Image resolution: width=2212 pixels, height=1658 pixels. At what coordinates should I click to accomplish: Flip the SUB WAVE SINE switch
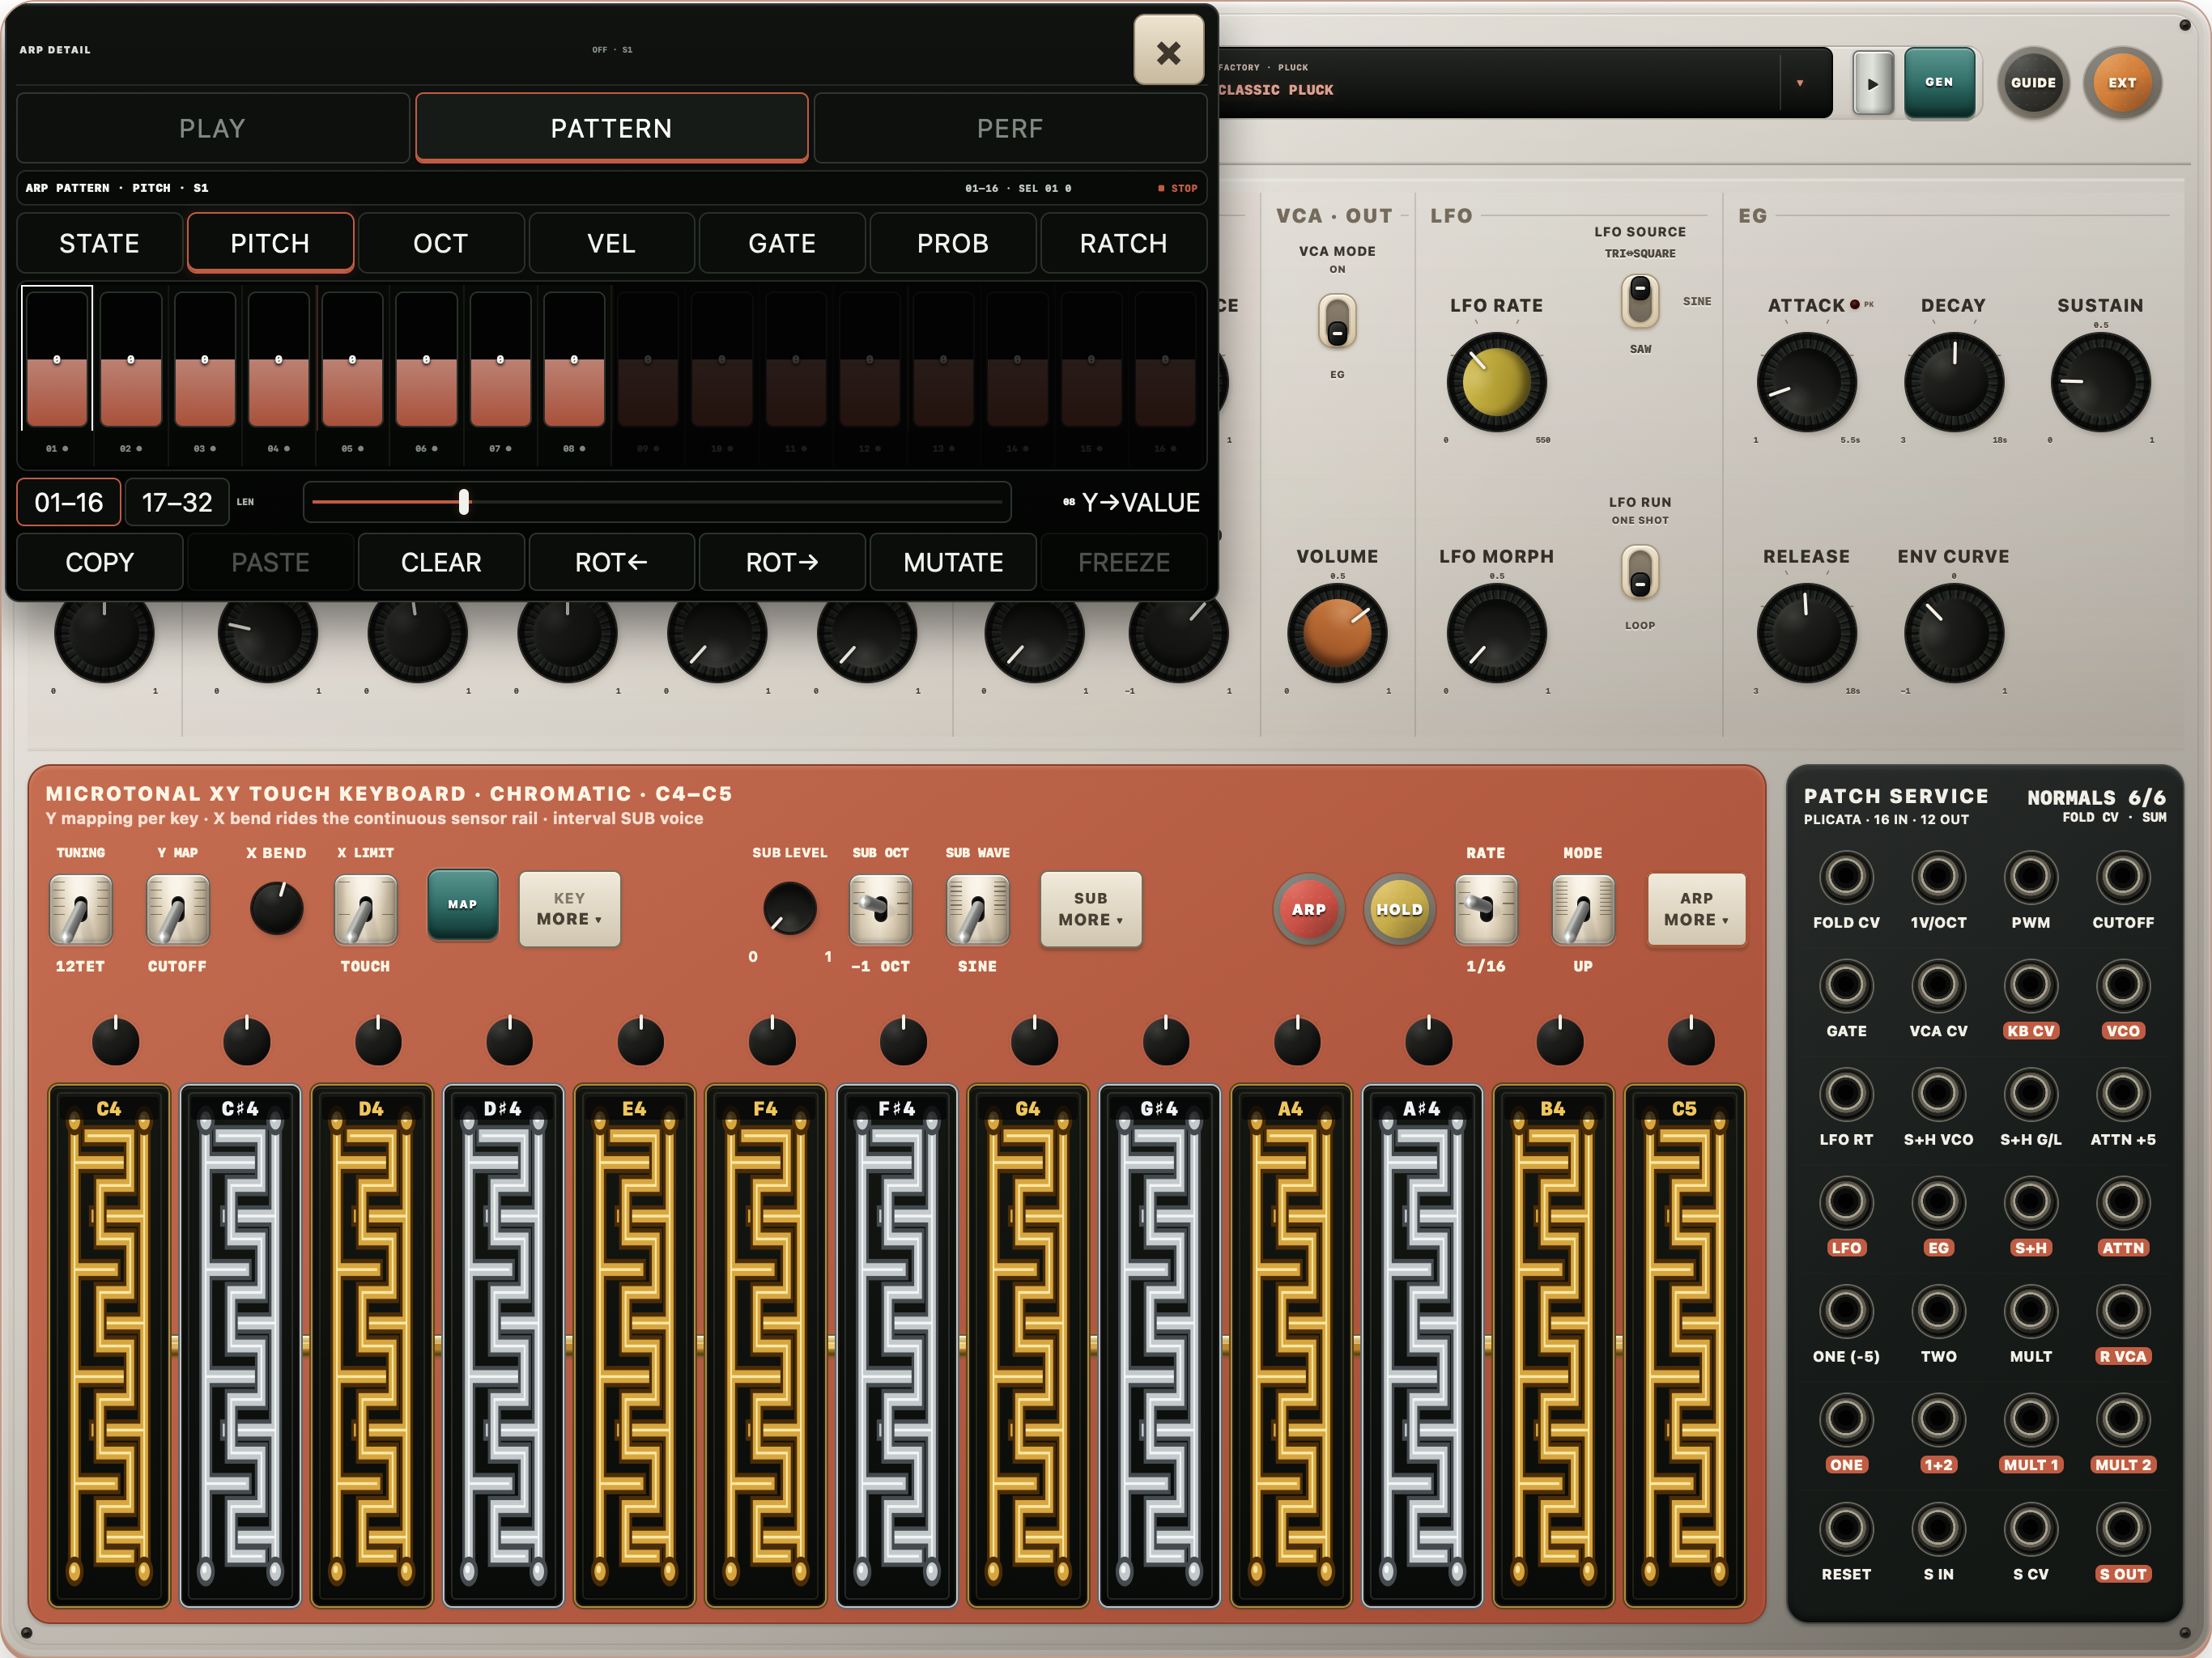[x=977, y=909]
